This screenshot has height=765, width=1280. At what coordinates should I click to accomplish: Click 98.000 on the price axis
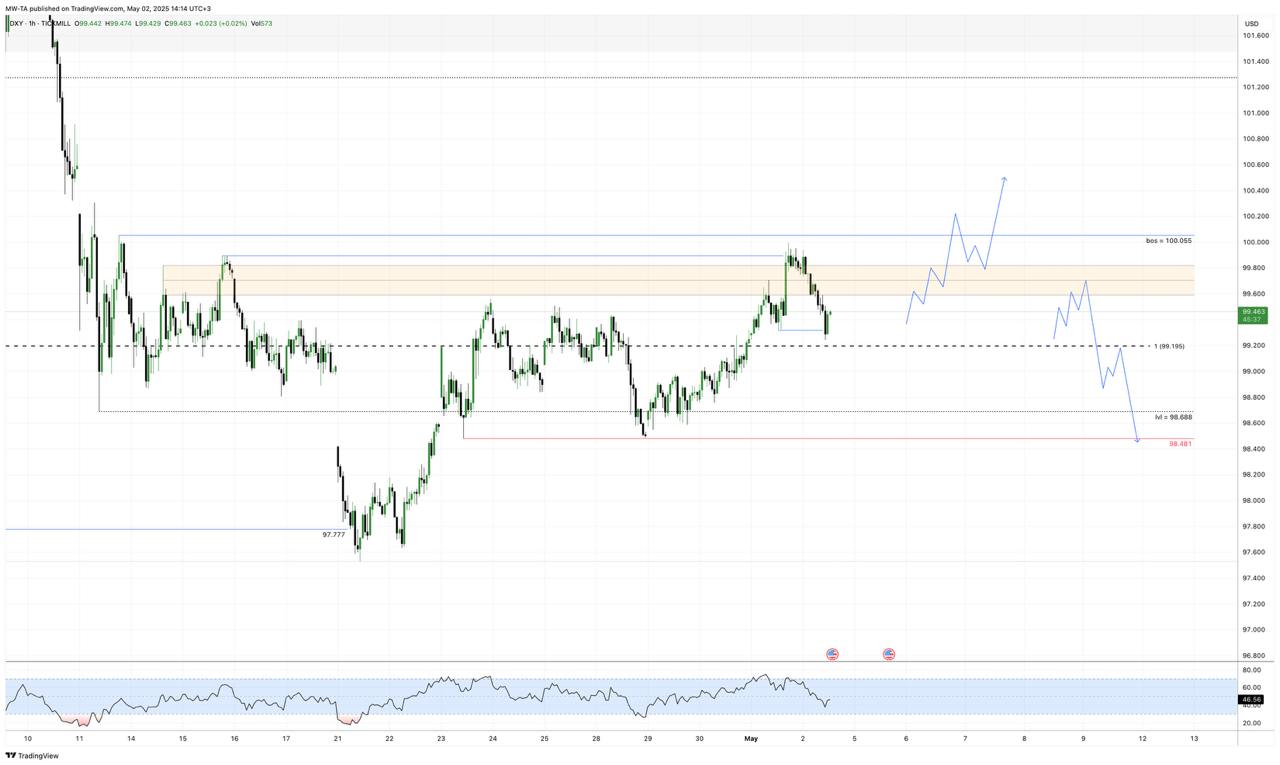tap(1256, 500)
